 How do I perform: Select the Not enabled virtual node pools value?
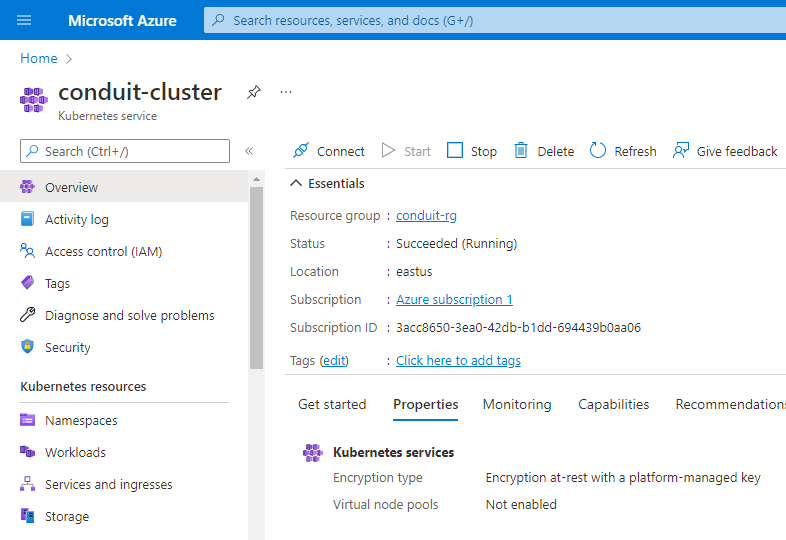pos(521,504)
